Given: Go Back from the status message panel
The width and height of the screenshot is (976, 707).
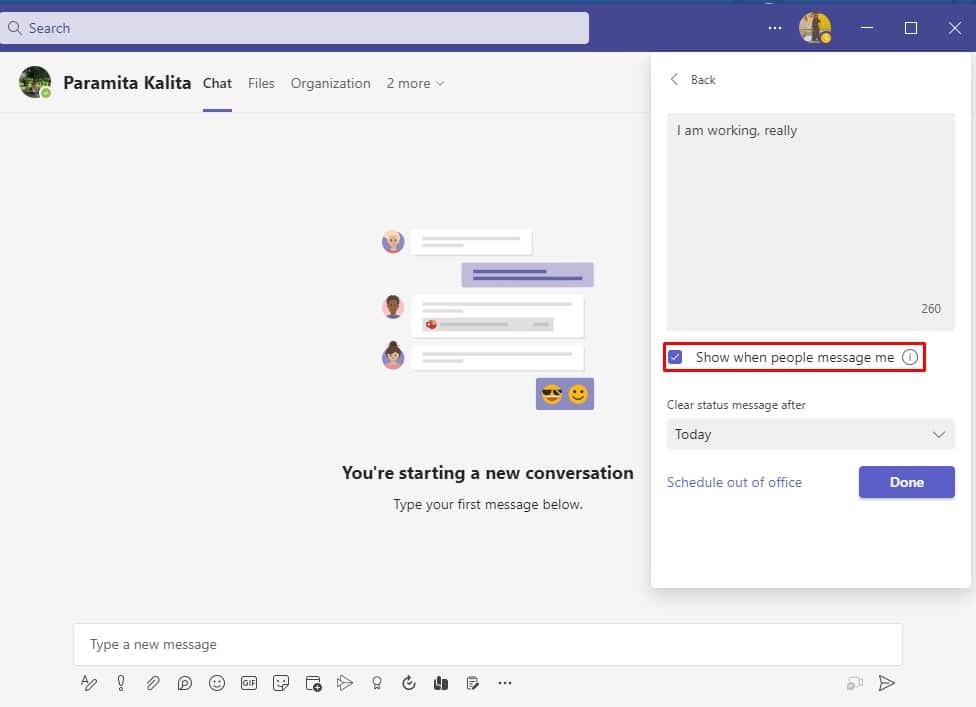Looking at the screenshot, I should [693, 79].
